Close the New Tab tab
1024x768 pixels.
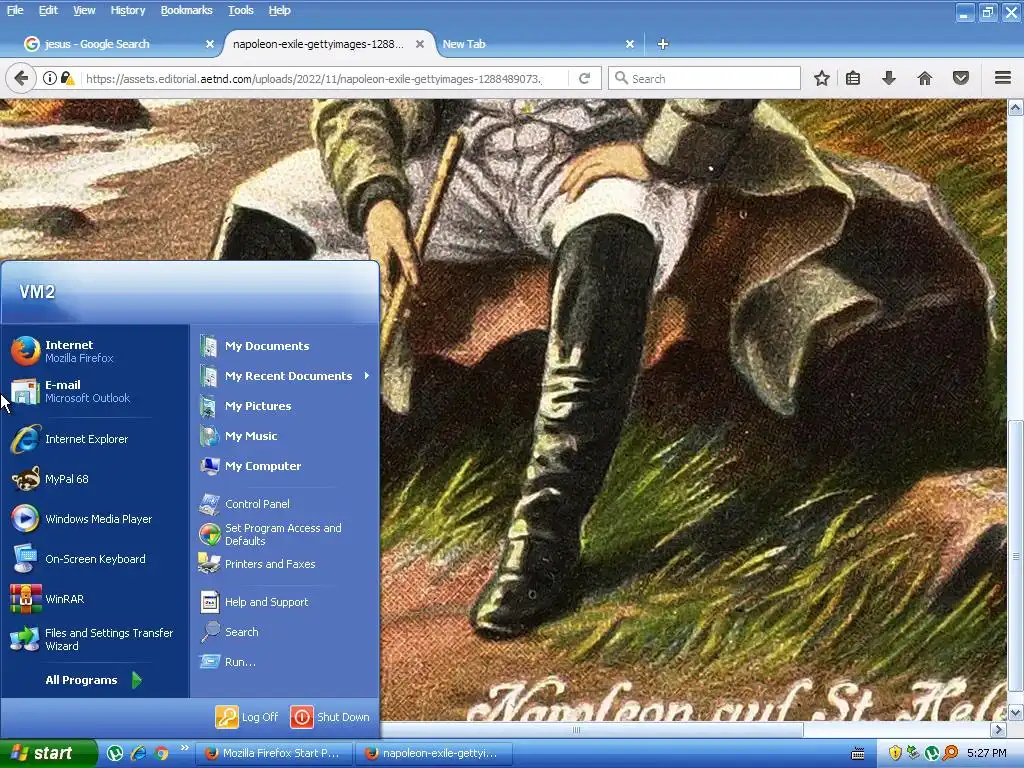[x=630, y=44]
